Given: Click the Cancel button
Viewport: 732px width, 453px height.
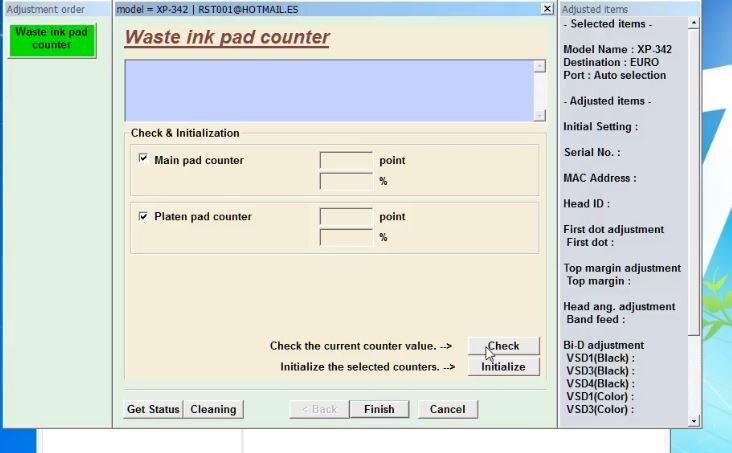Looking at the screenshot, I should (448, 409).
